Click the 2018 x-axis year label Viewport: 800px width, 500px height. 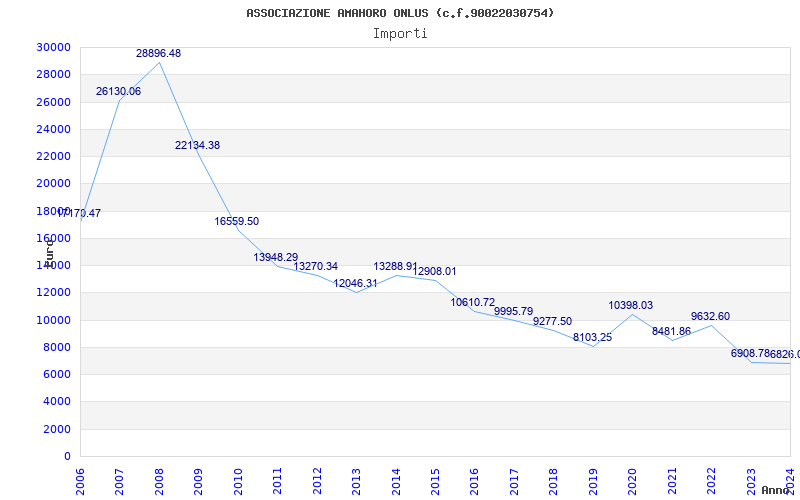click(x=553, y=481)
